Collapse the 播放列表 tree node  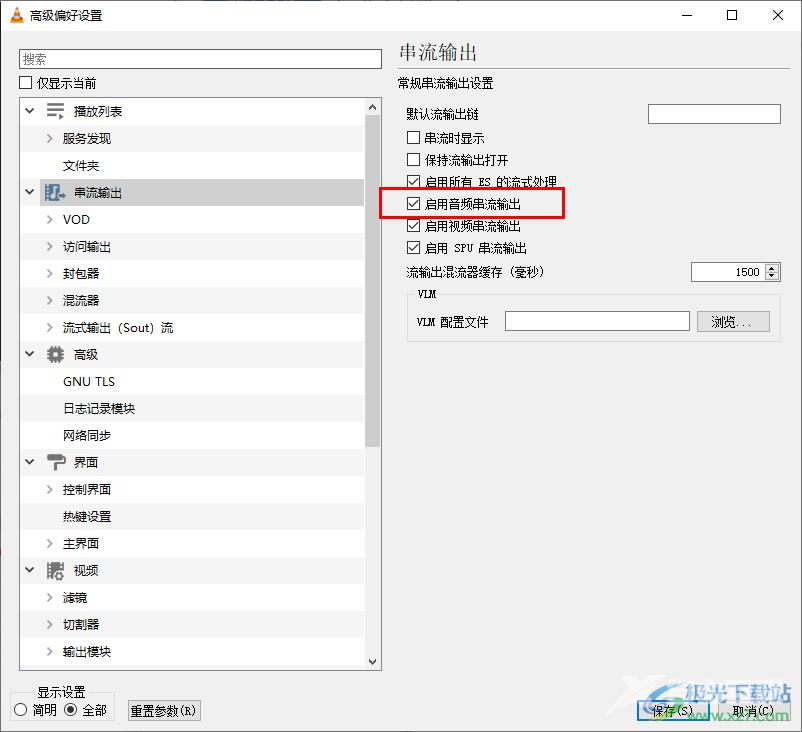[30, 110]
